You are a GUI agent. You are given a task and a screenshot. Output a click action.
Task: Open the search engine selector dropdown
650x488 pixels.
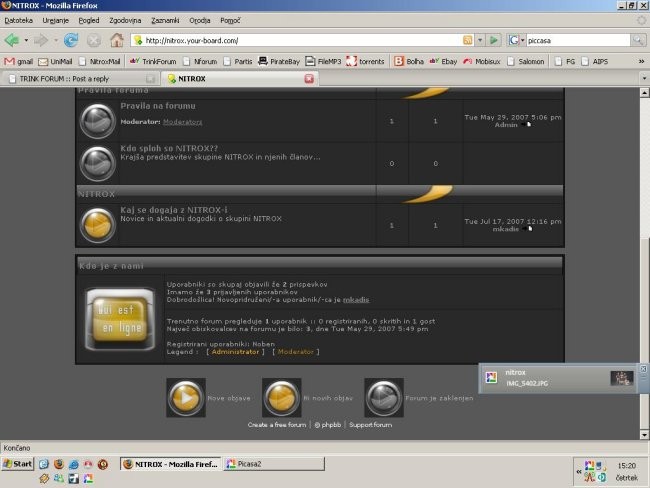click(x=517, y=40)
